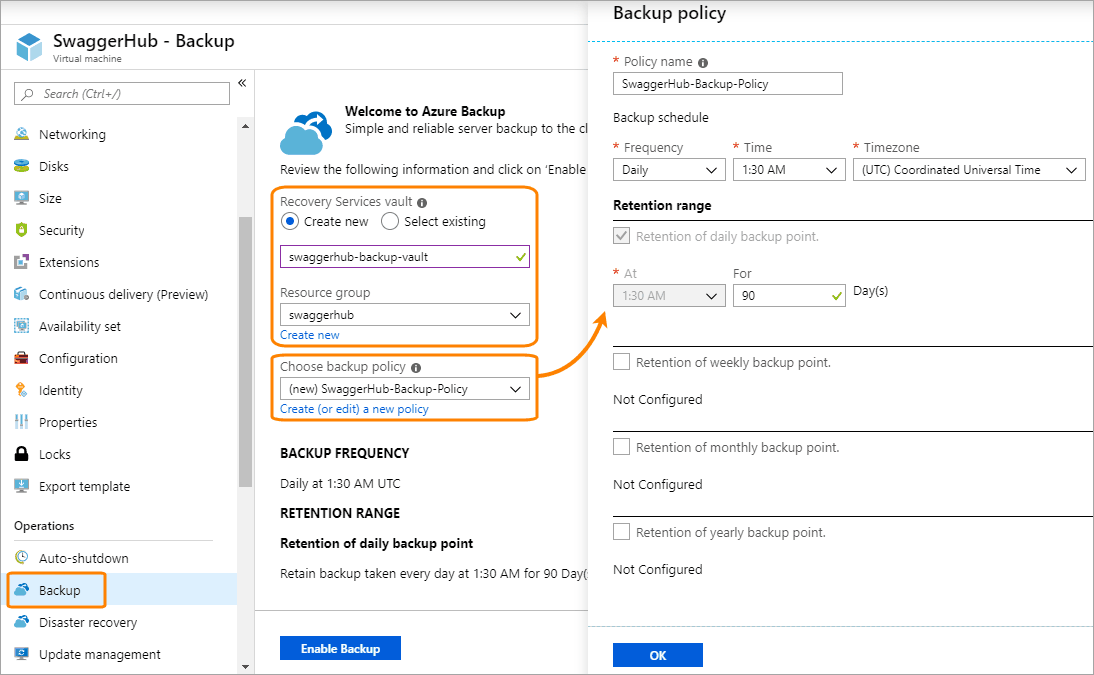Open the Timezone dropdown
Screen dimensions: 1094x675
coord(968,169)
